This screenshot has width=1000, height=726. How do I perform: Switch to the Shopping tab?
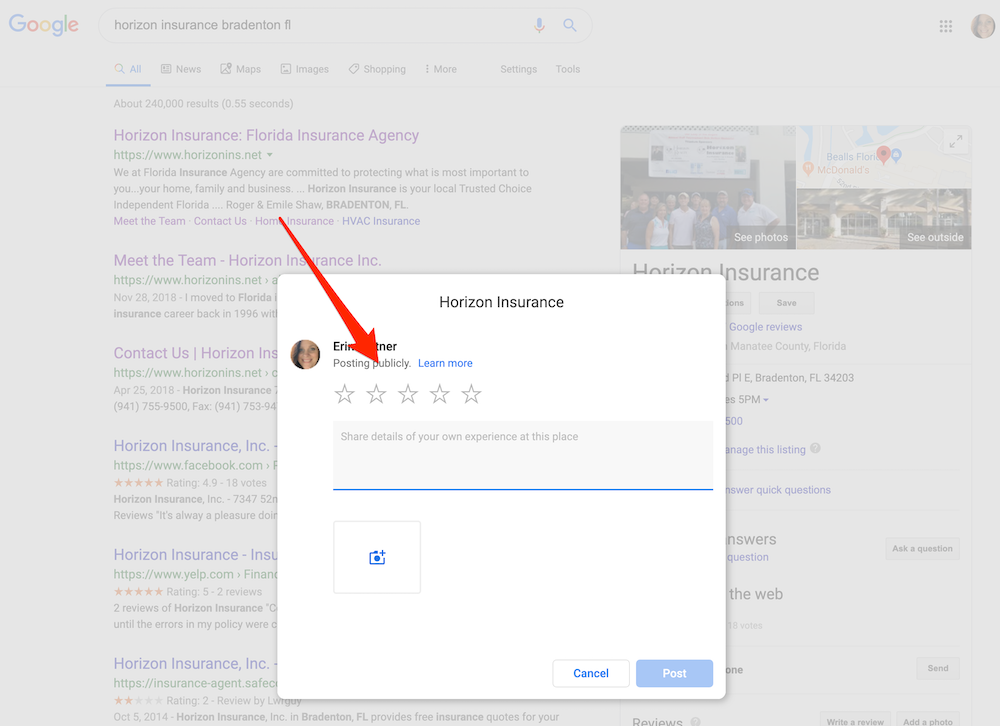point(377,69)
